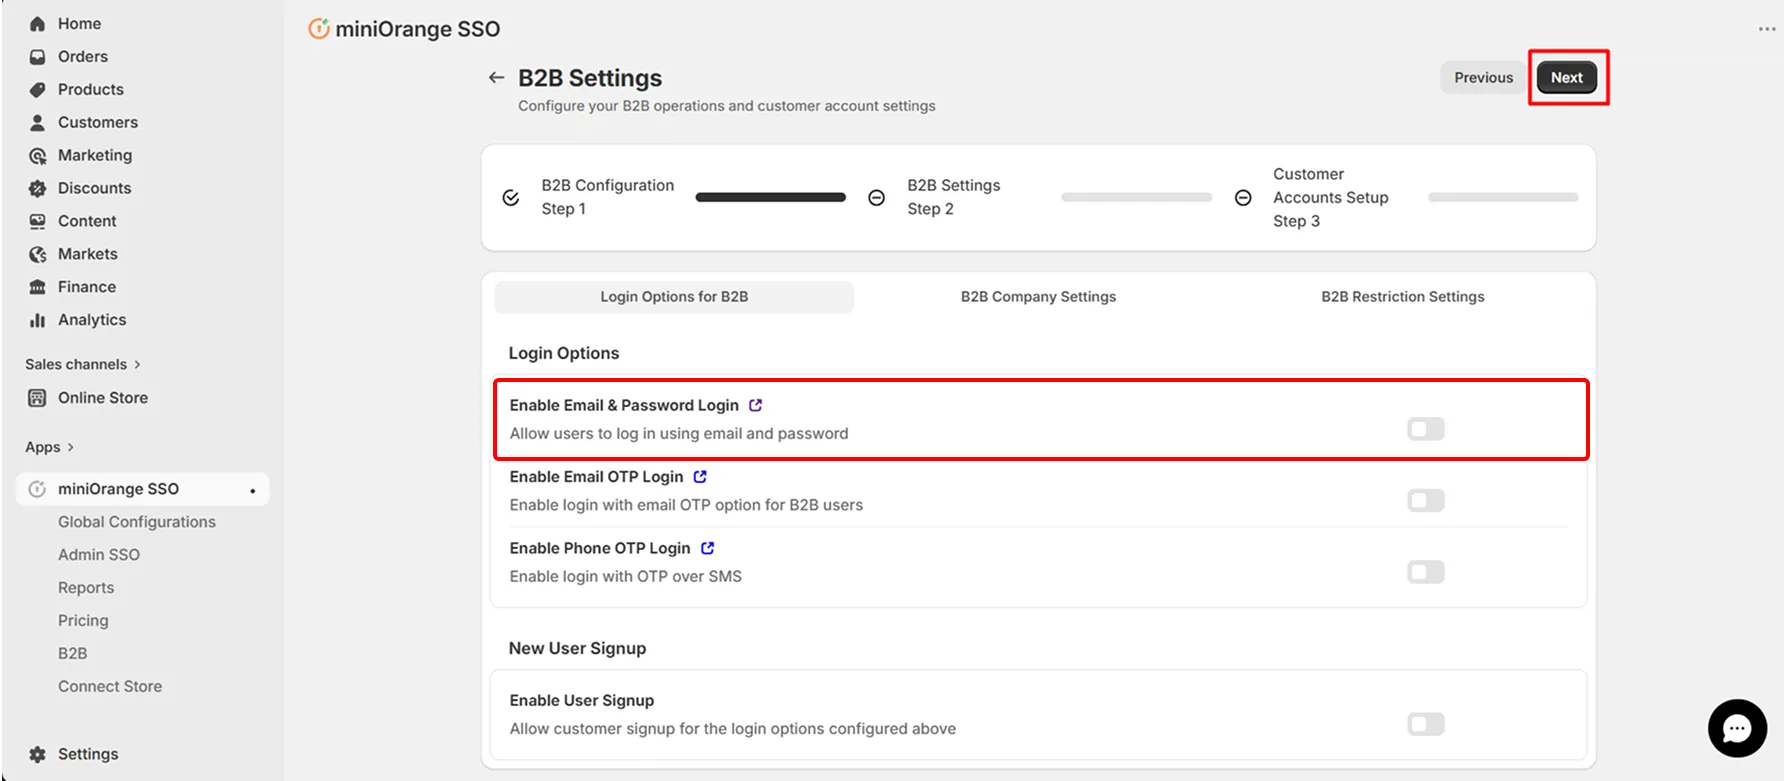This screenshot has height=781, width=1784.
Task: Open the chat support bubble
Action: pyautogui.click(x=1737, y=728)
